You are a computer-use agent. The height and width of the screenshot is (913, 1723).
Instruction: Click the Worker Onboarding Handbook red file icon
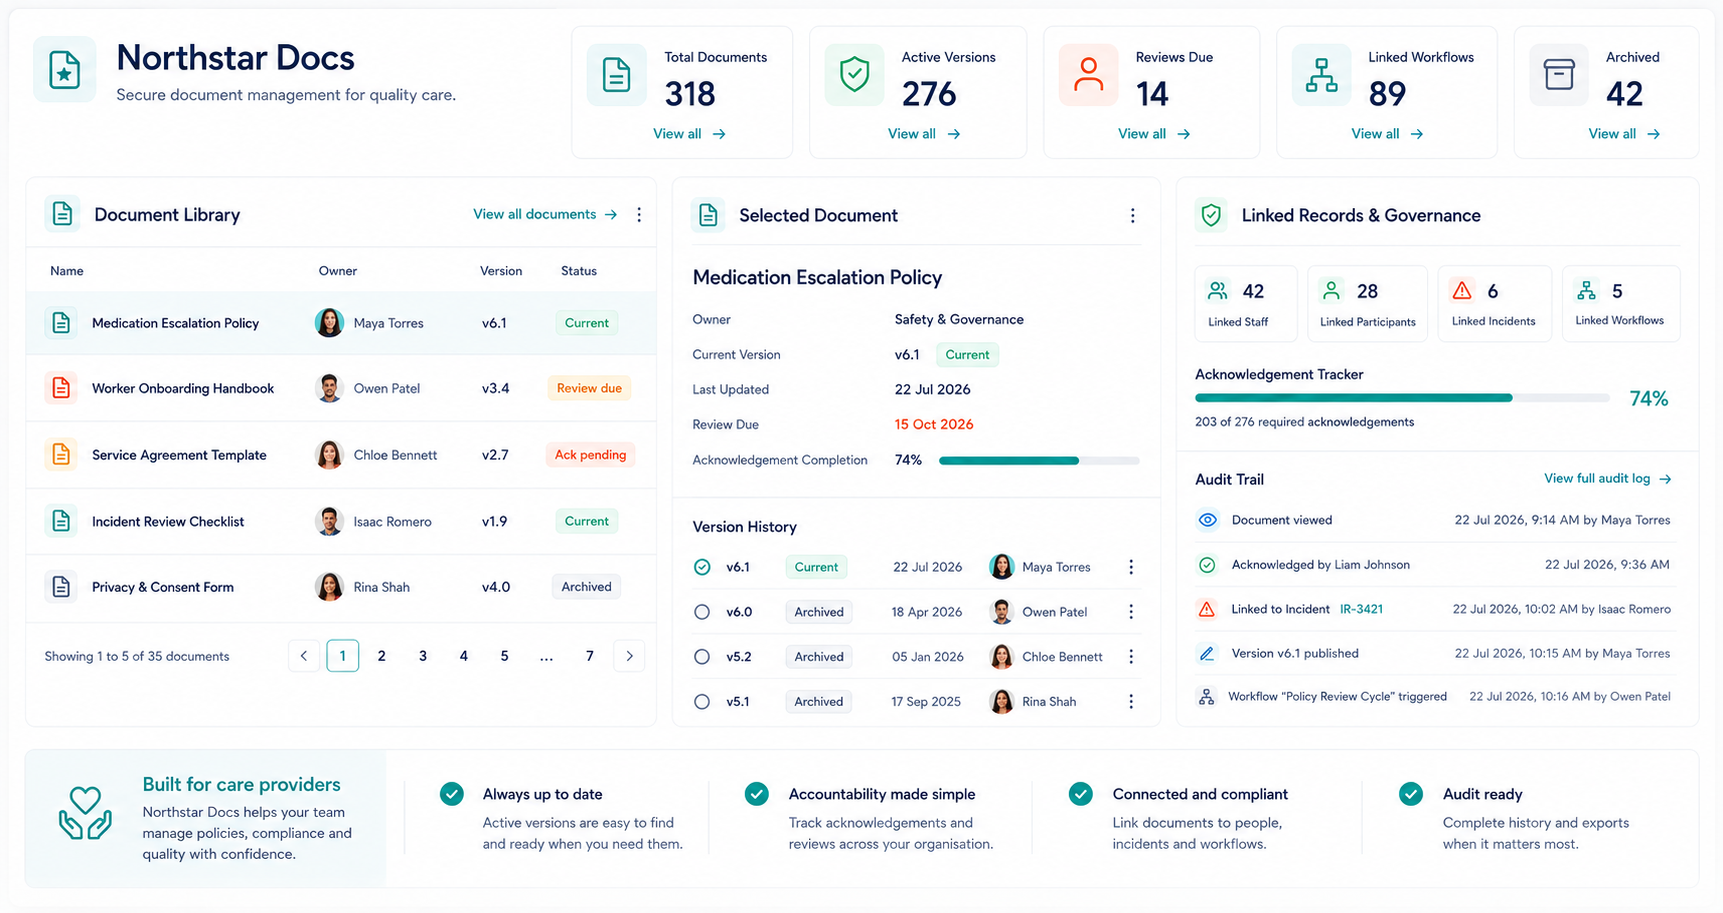pos(61,388)
